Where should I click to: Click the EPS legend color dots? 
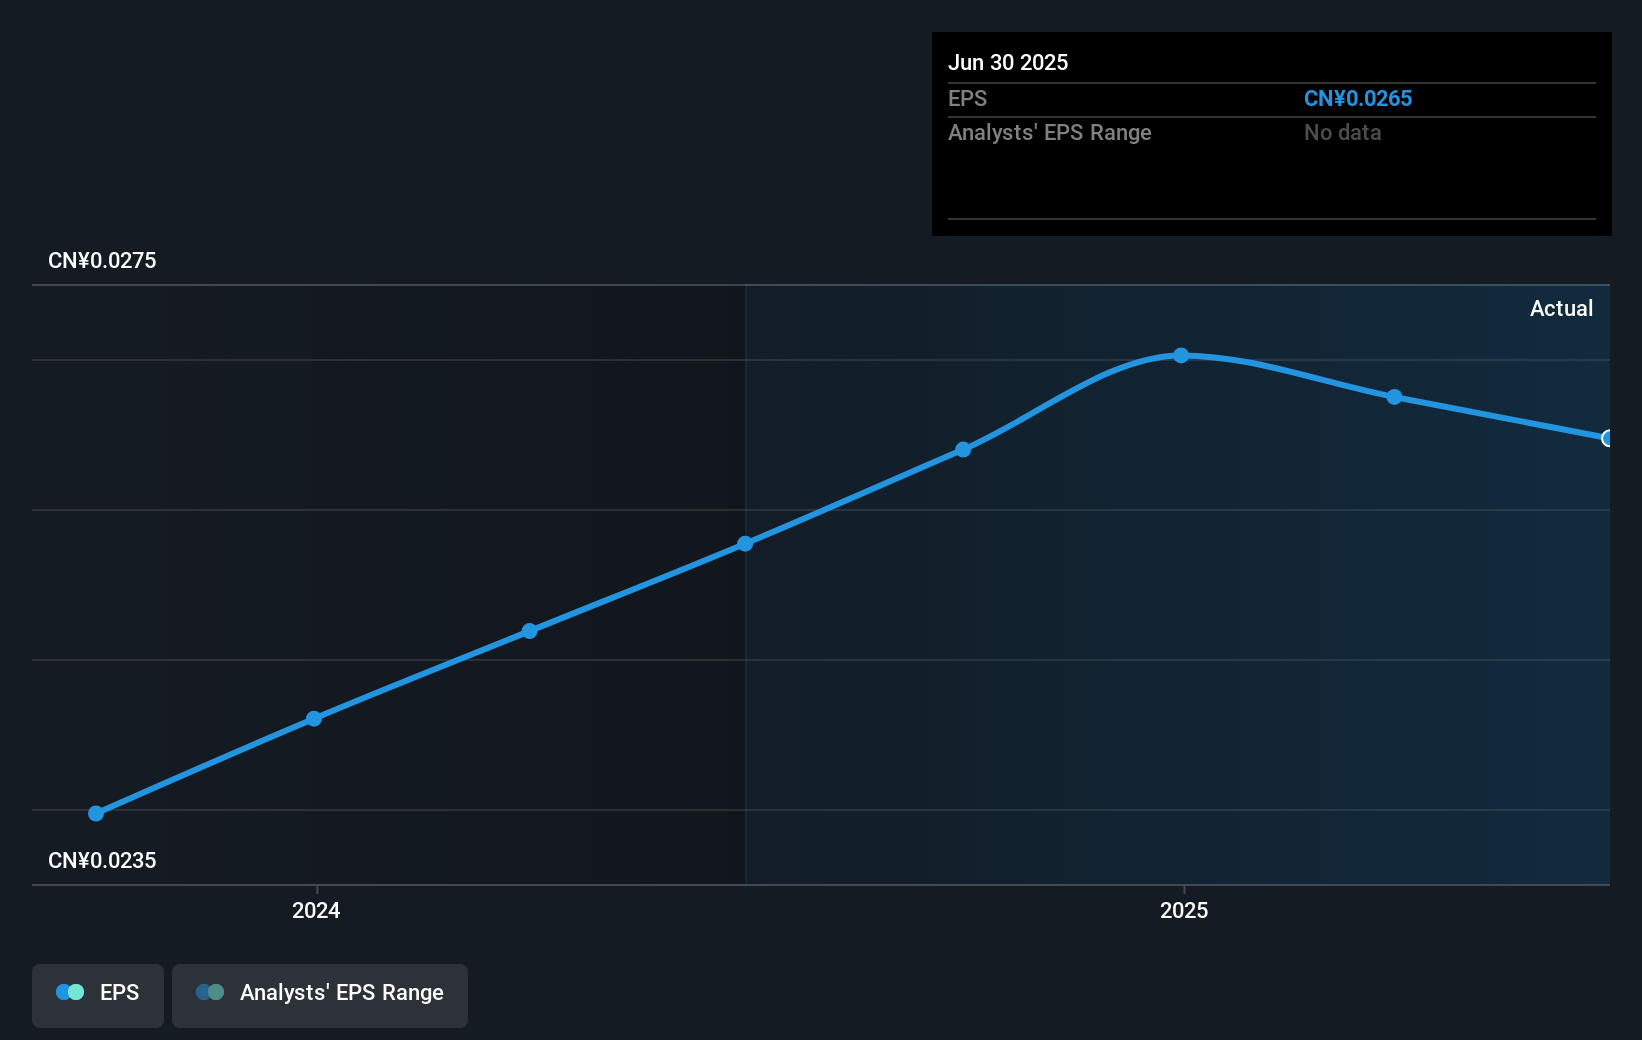click(70, 992)
